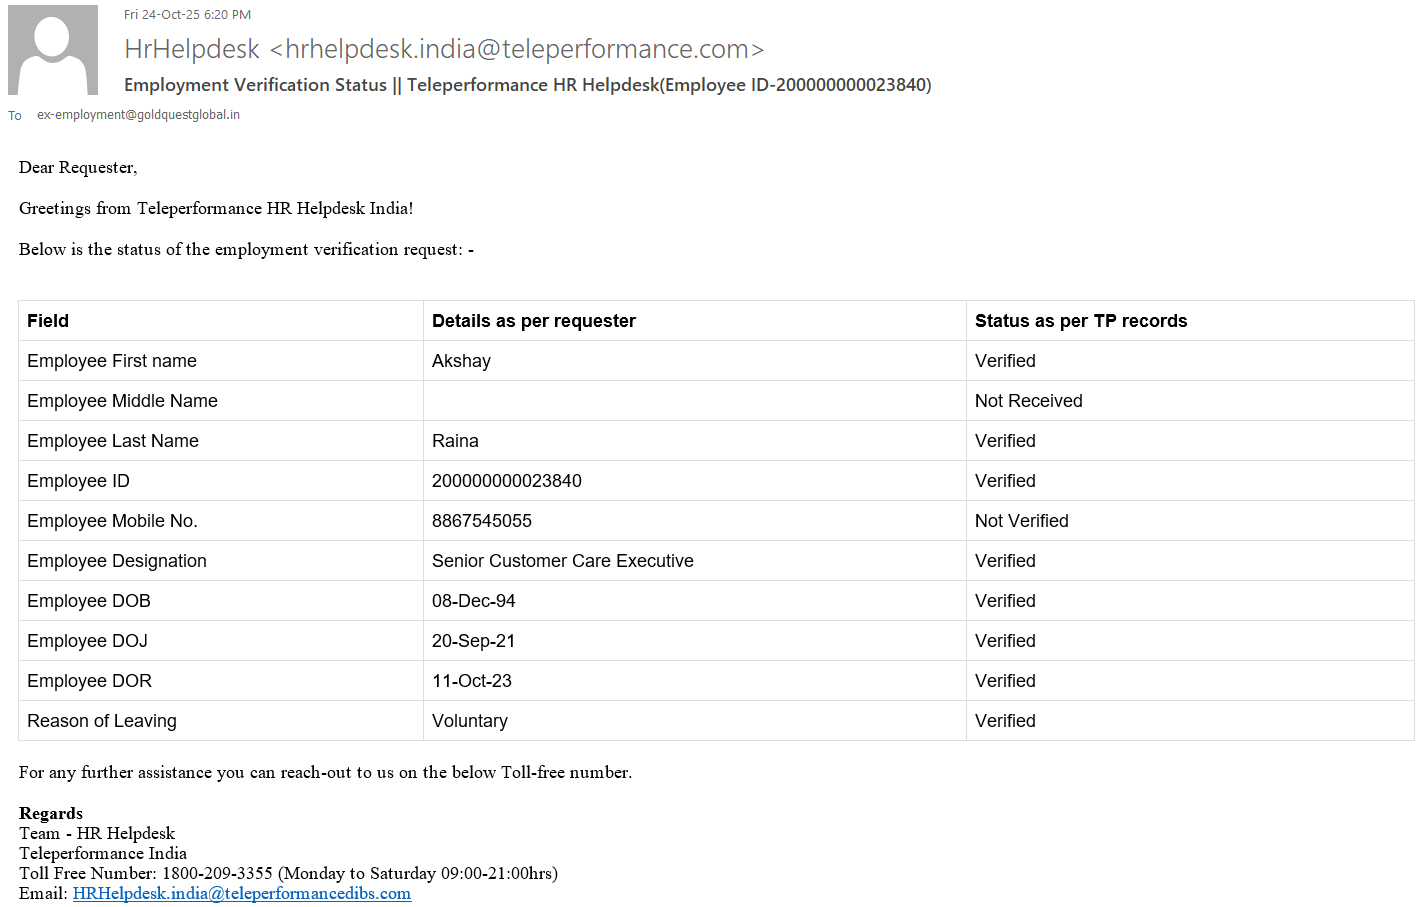The image size is (1421, 907).
Task: Open the HRHelpdesk.india@teleperformancedibs.com email link
Action: coord(241,893)
